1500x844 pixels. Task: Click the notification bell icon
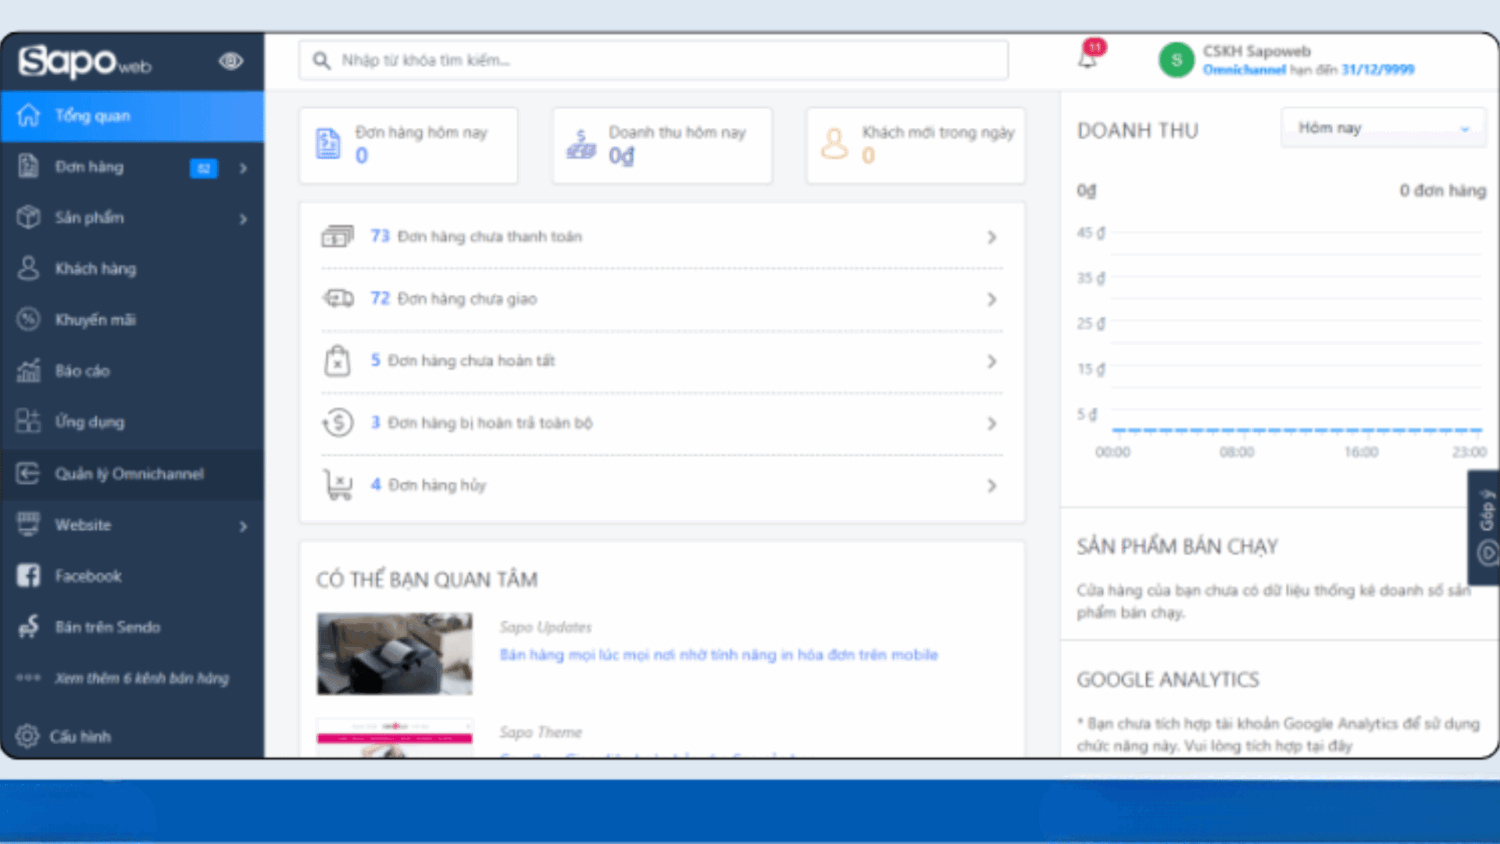(x=1088, y=59)
